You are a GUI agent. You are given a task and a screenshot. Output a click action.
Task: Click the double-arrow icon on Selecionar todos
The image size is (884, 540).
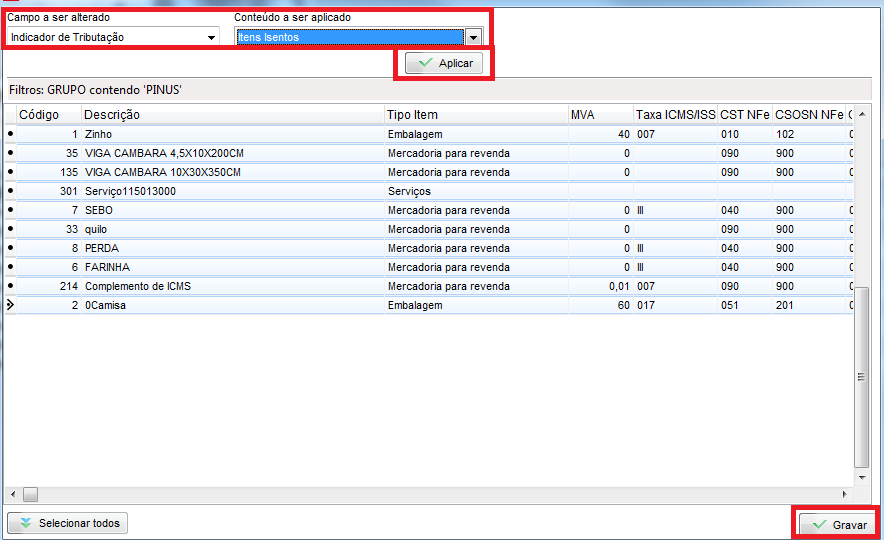(25, 523)
